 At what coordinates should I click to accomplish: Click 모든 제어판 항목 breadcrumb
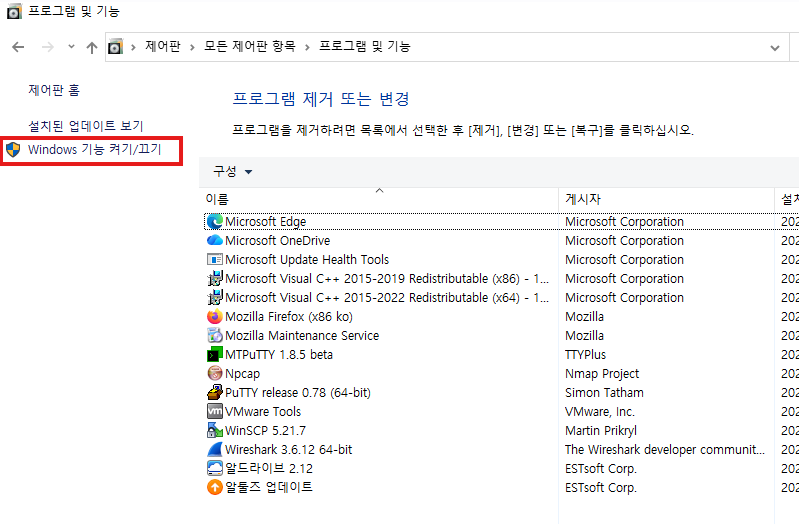click(250, 46)
